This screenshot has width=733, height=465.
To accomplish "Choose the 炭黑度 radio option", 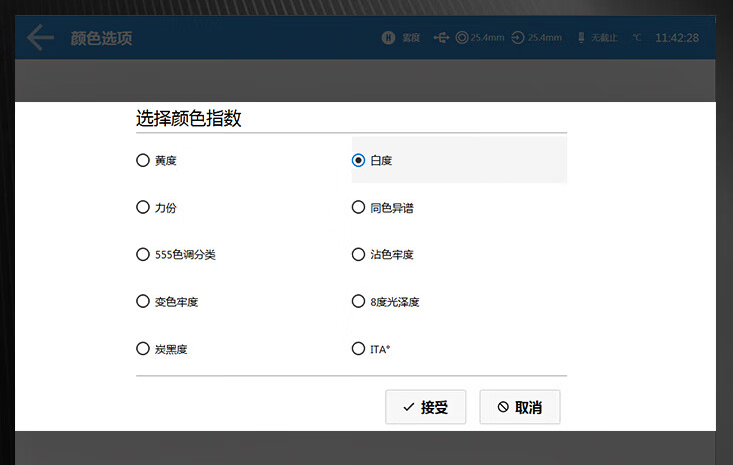I will (143, 349).
